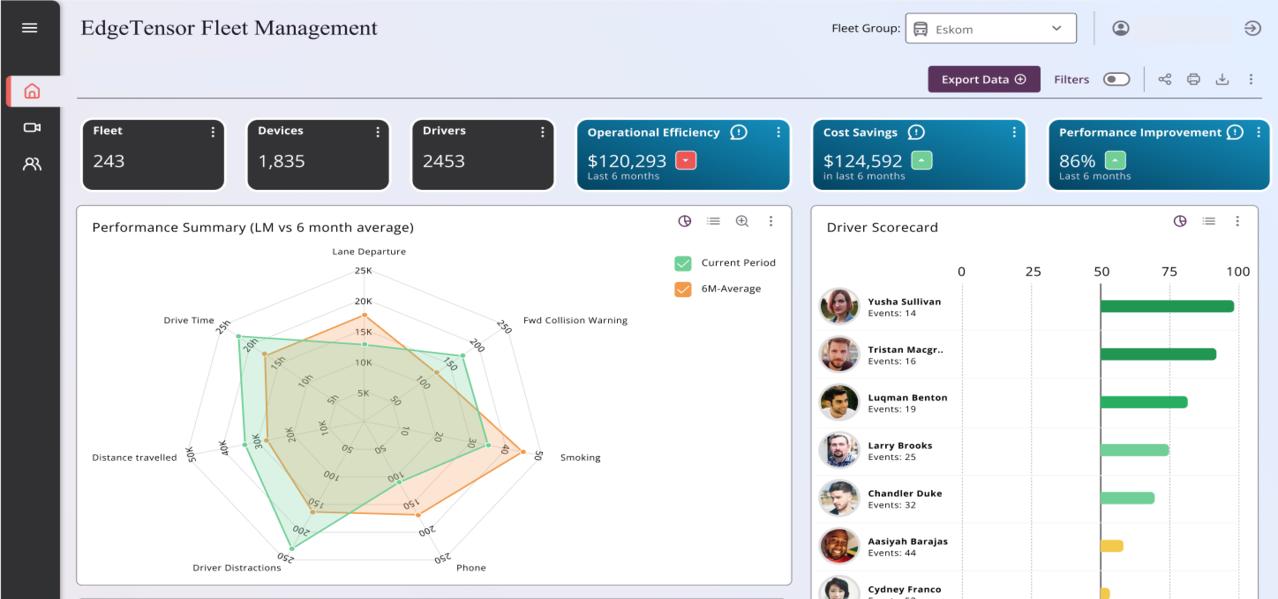Click the share icon in toolbar
This screenshot has height=599, width=1278.
[x=1165, y=80]
